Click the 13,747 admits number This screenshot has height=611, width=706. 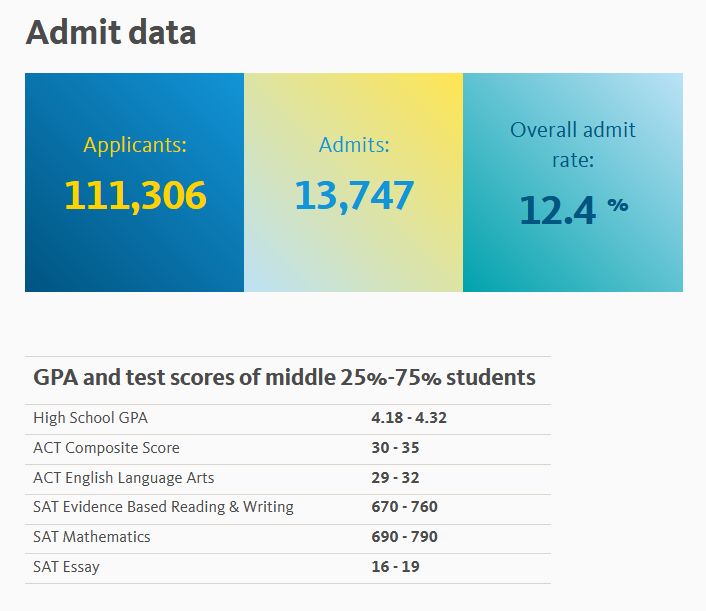(354, 195)
